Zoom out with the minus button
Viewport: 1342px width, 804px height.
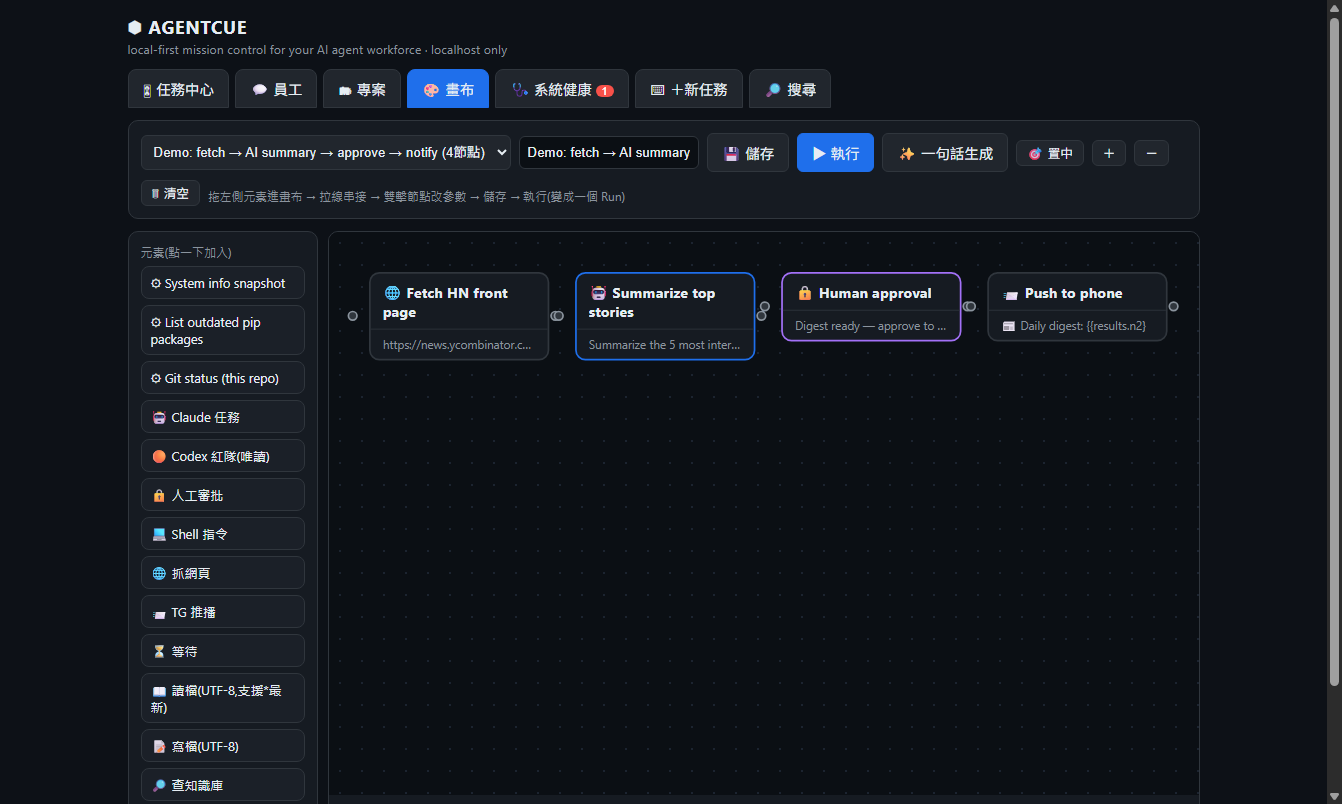coord(1151,153)
